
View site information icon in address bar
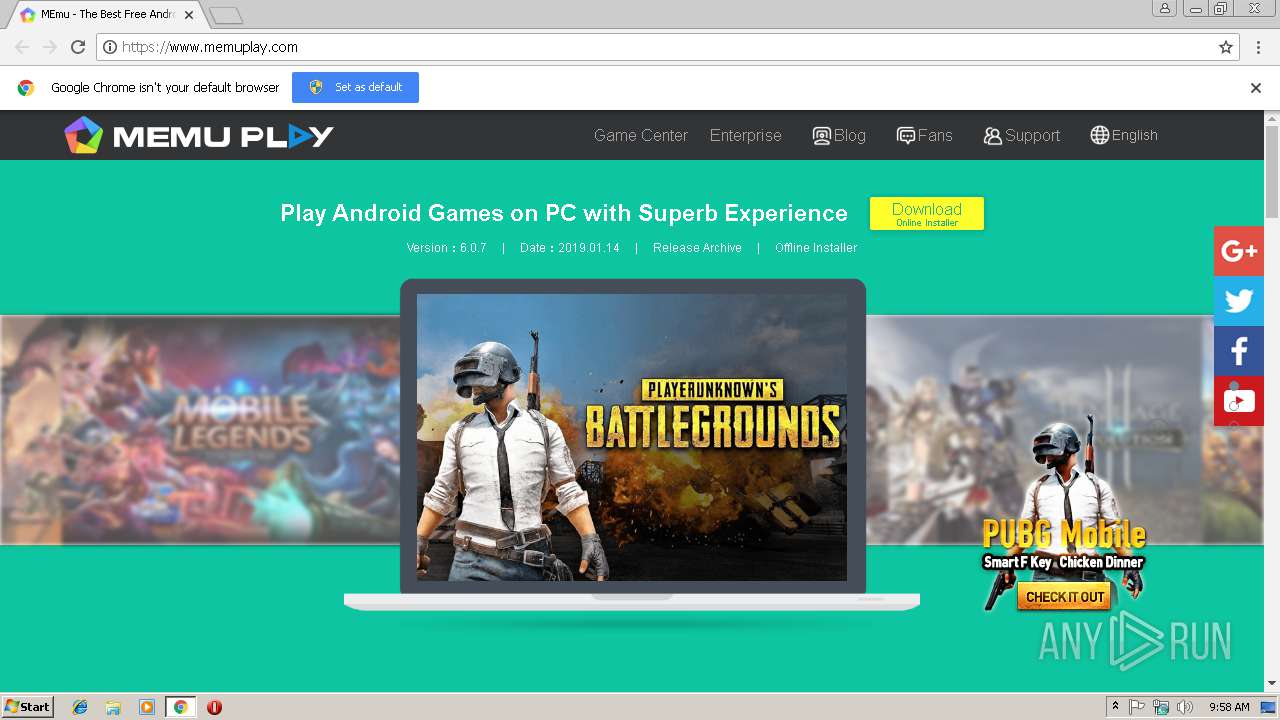111,47
